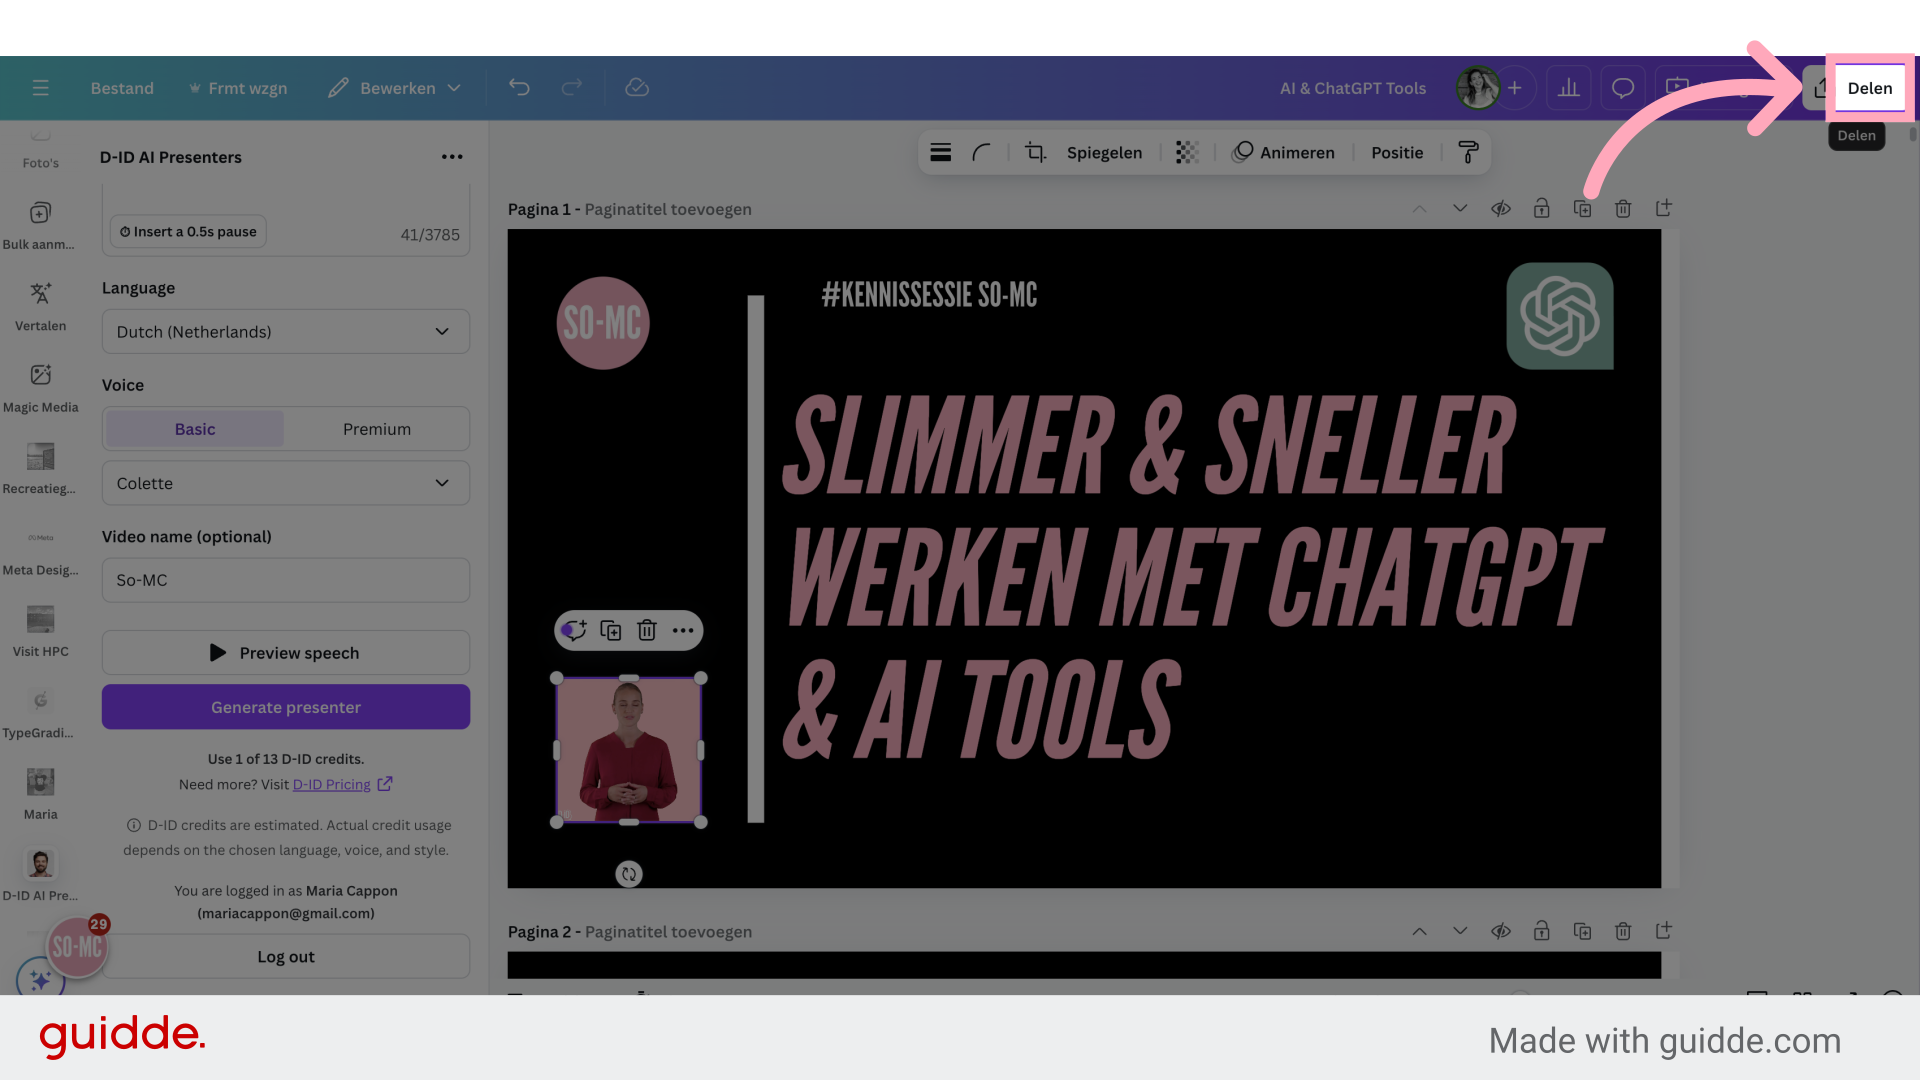Duplicate Pagina 1

tap(1582, 209)
